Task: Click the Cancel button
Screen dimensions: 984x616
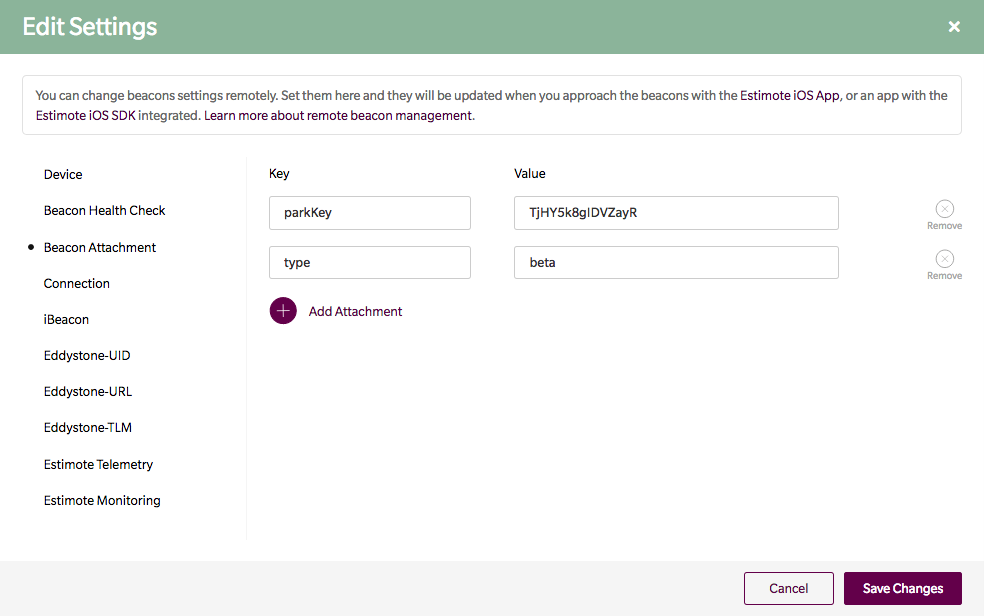Action: pyautogui.click(x=789, y=588)
